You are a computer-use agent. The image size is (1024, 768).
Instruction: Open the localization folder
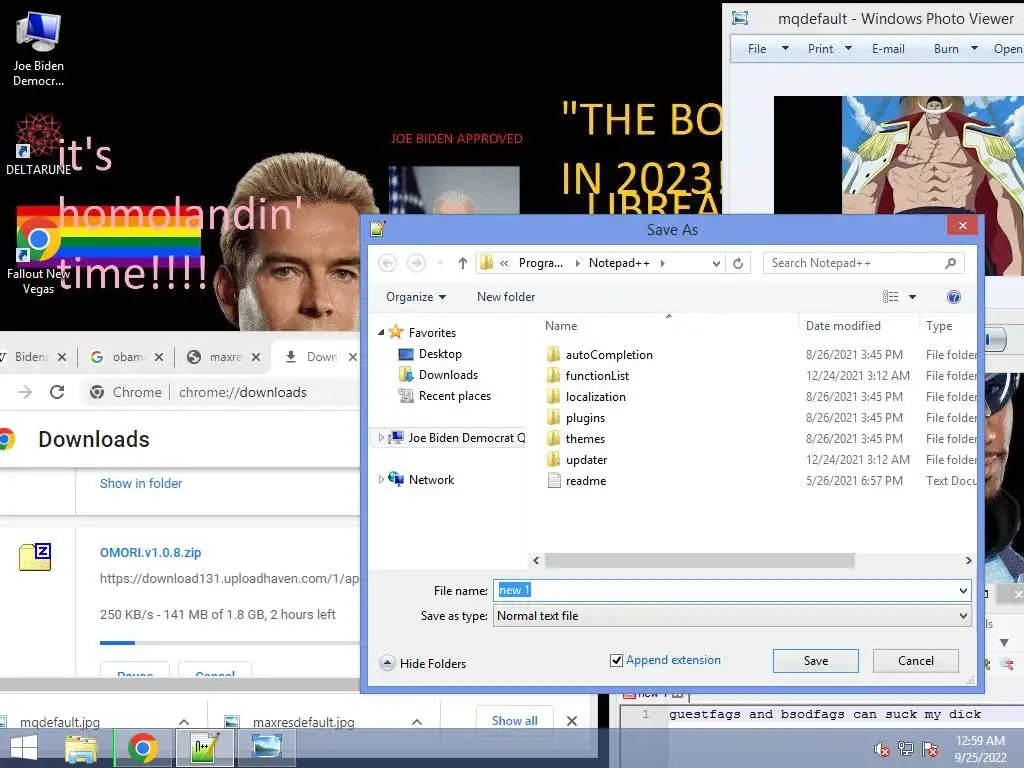coord(586,396)
